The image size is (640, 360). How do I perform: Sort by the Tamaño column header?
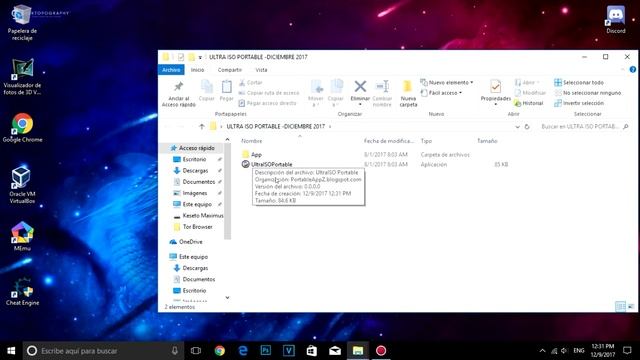tap(487, 141)
